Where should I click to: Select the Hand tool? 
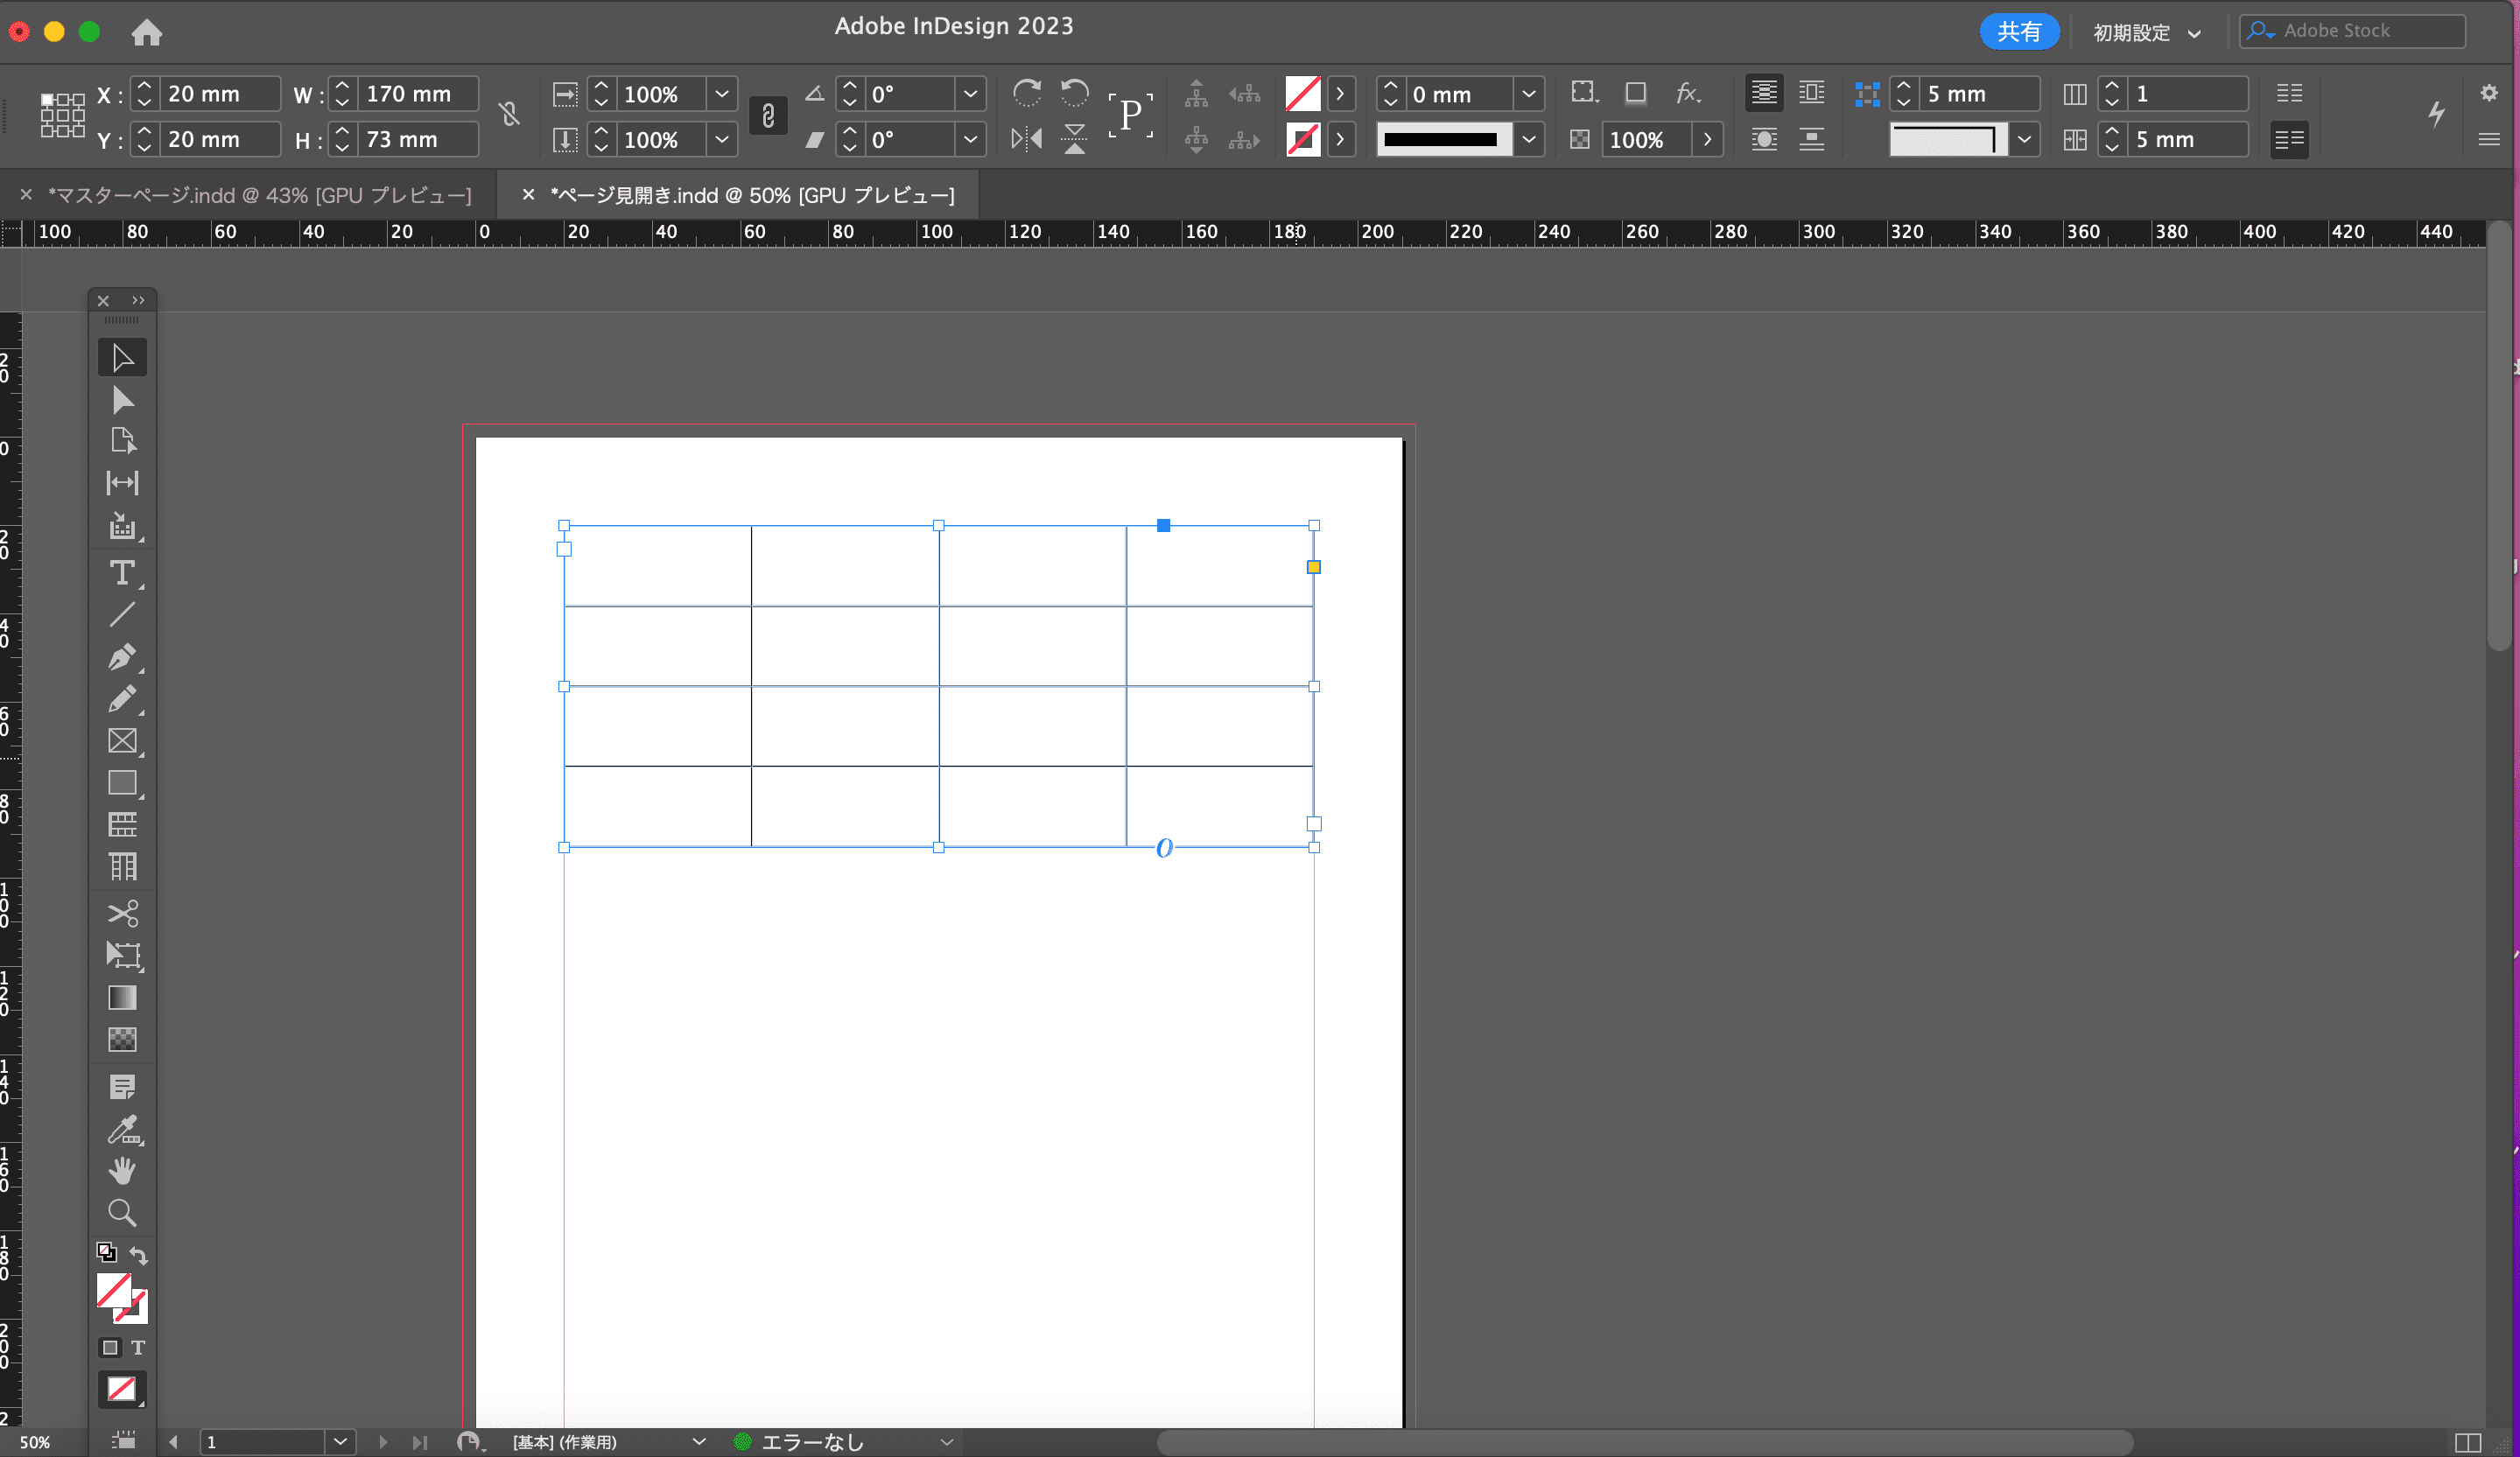122,1171
